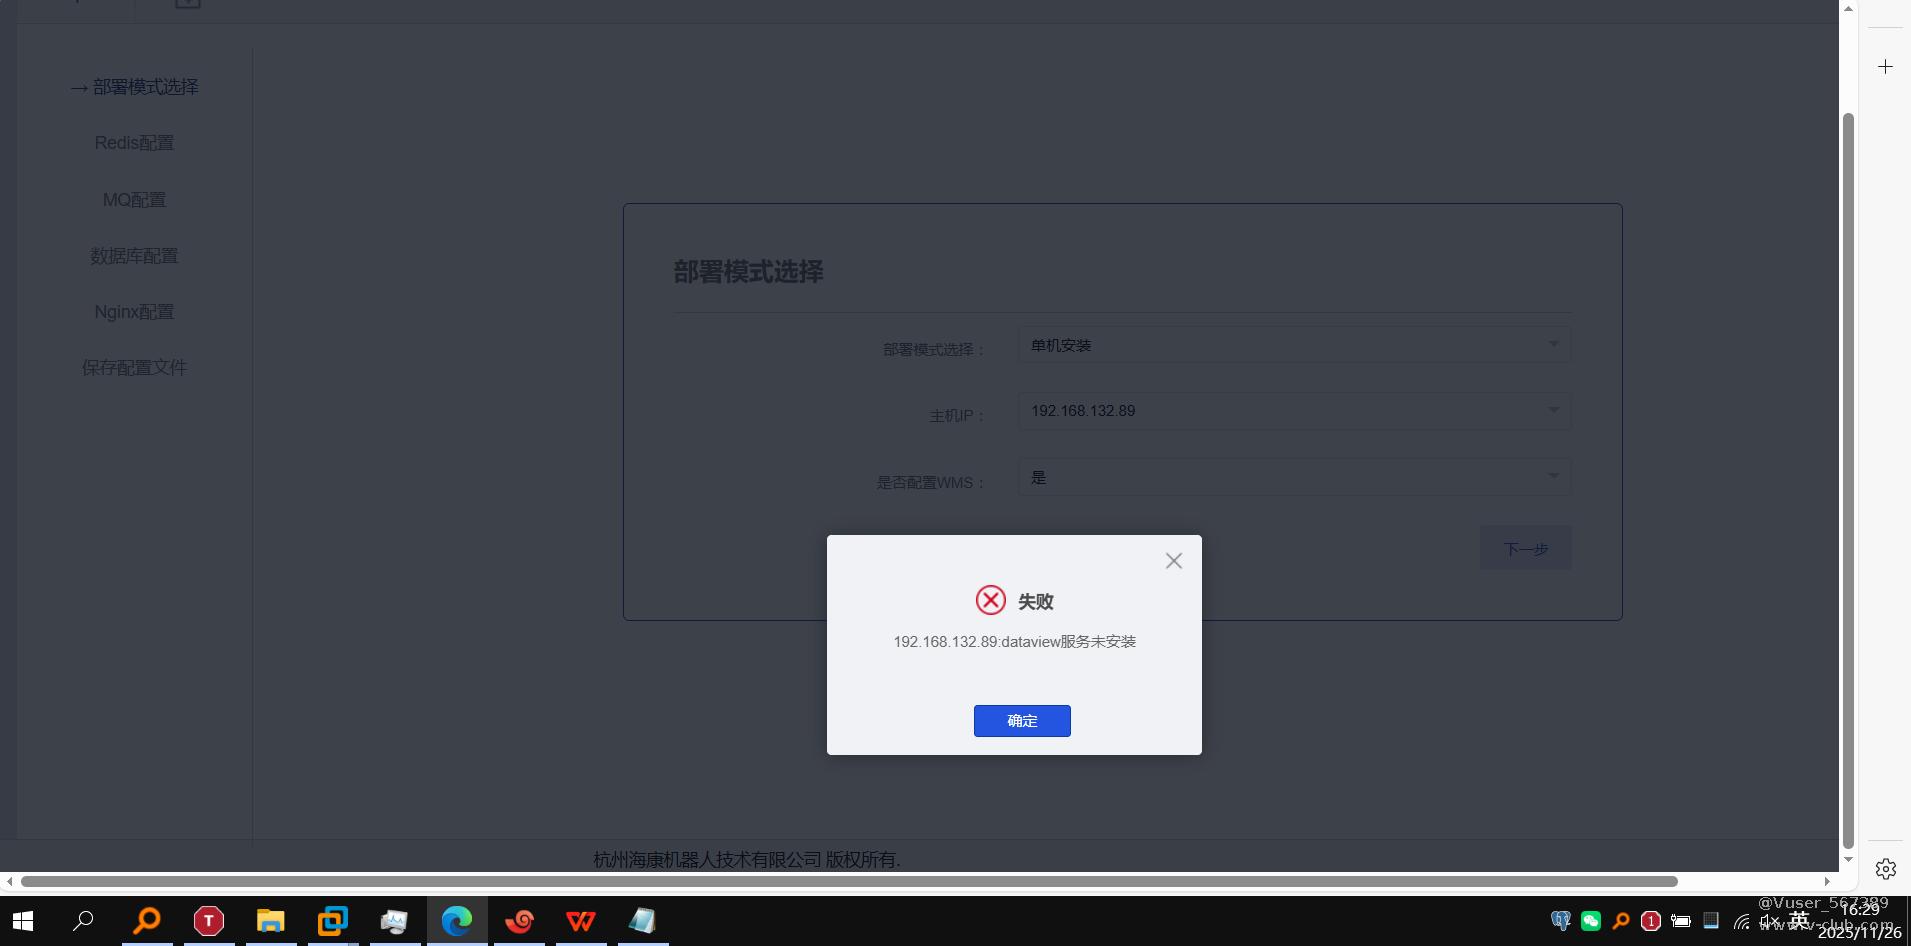Switch the 英 input method indicator
The height and width of the screenshot is (946, 1911).
tap(1799, 920)
